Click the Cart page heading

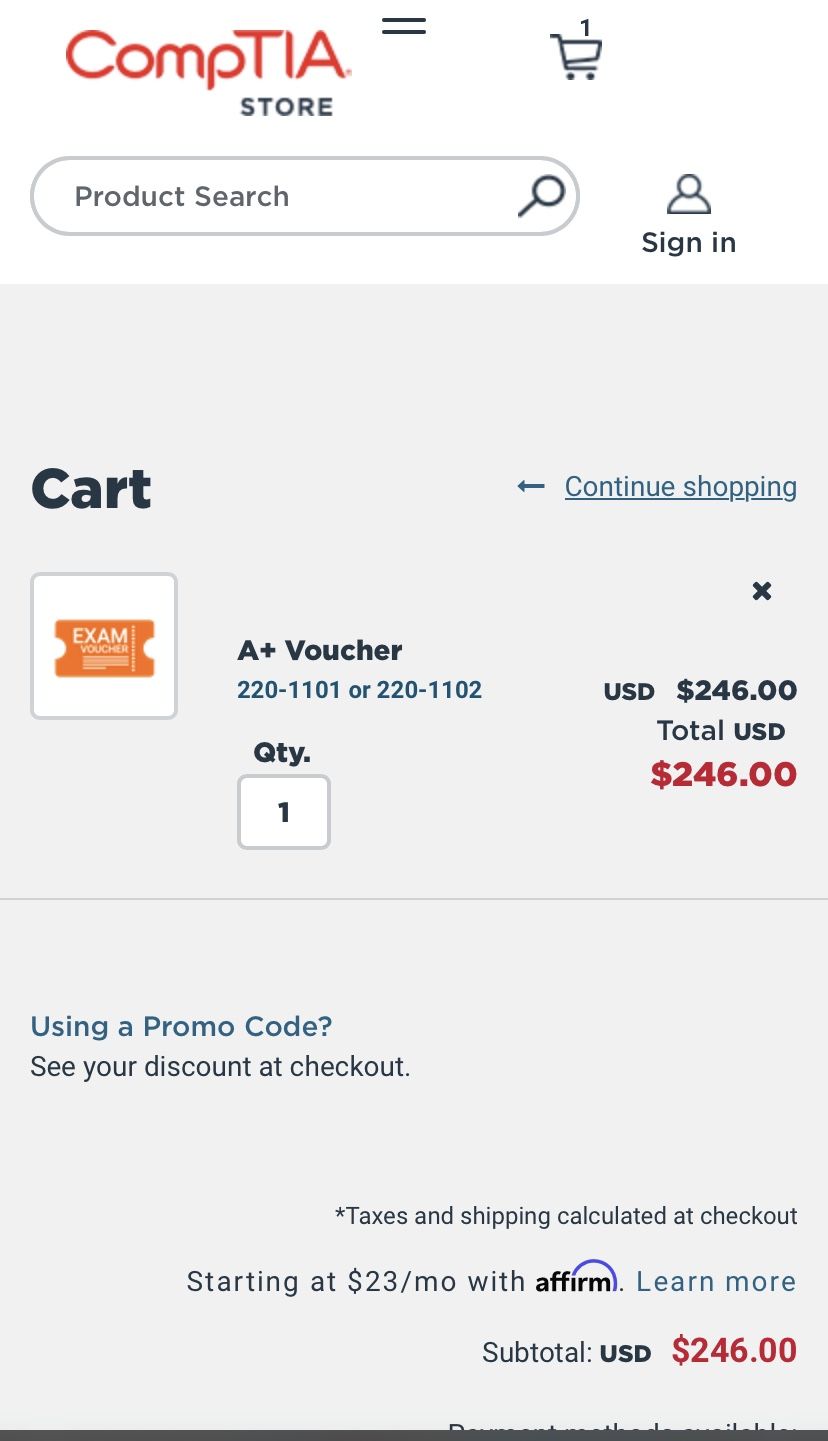[92, 489]
